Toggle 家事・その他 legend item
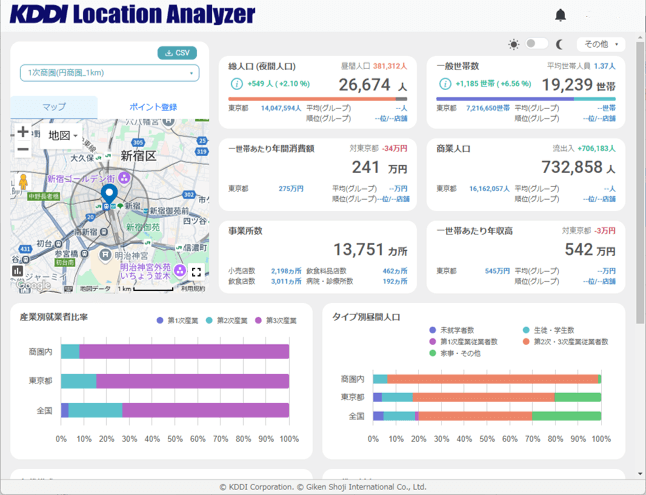 (455, 353)
